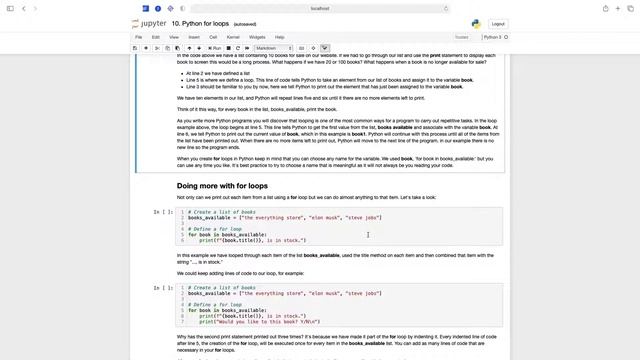Open the Widgets menu
This screenshot has height=360, width=640.
[257, 37]
